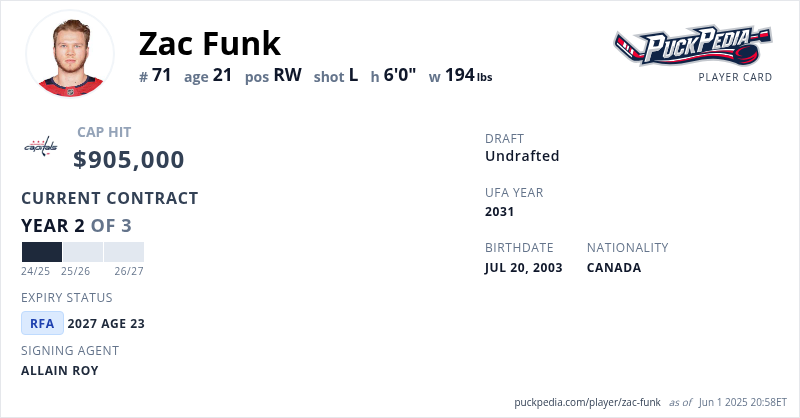The image size is (800, 418).
Task: Click the Canada nationality value
Action: click(x=614, y=267)
